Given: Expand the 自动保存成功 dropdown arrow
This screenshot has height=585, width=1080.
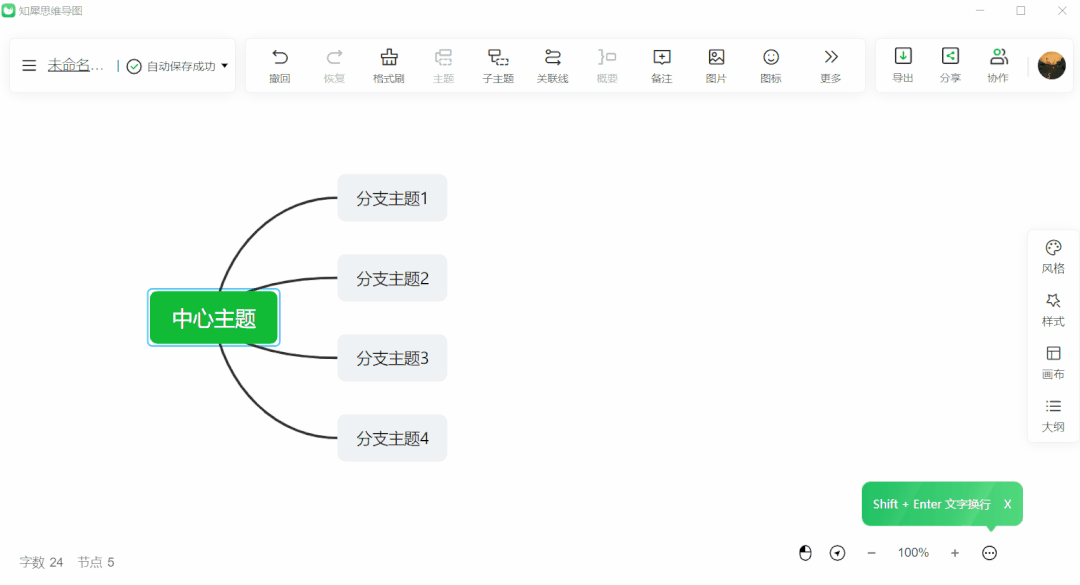Looking at the screenshot, I should [225, 65].
